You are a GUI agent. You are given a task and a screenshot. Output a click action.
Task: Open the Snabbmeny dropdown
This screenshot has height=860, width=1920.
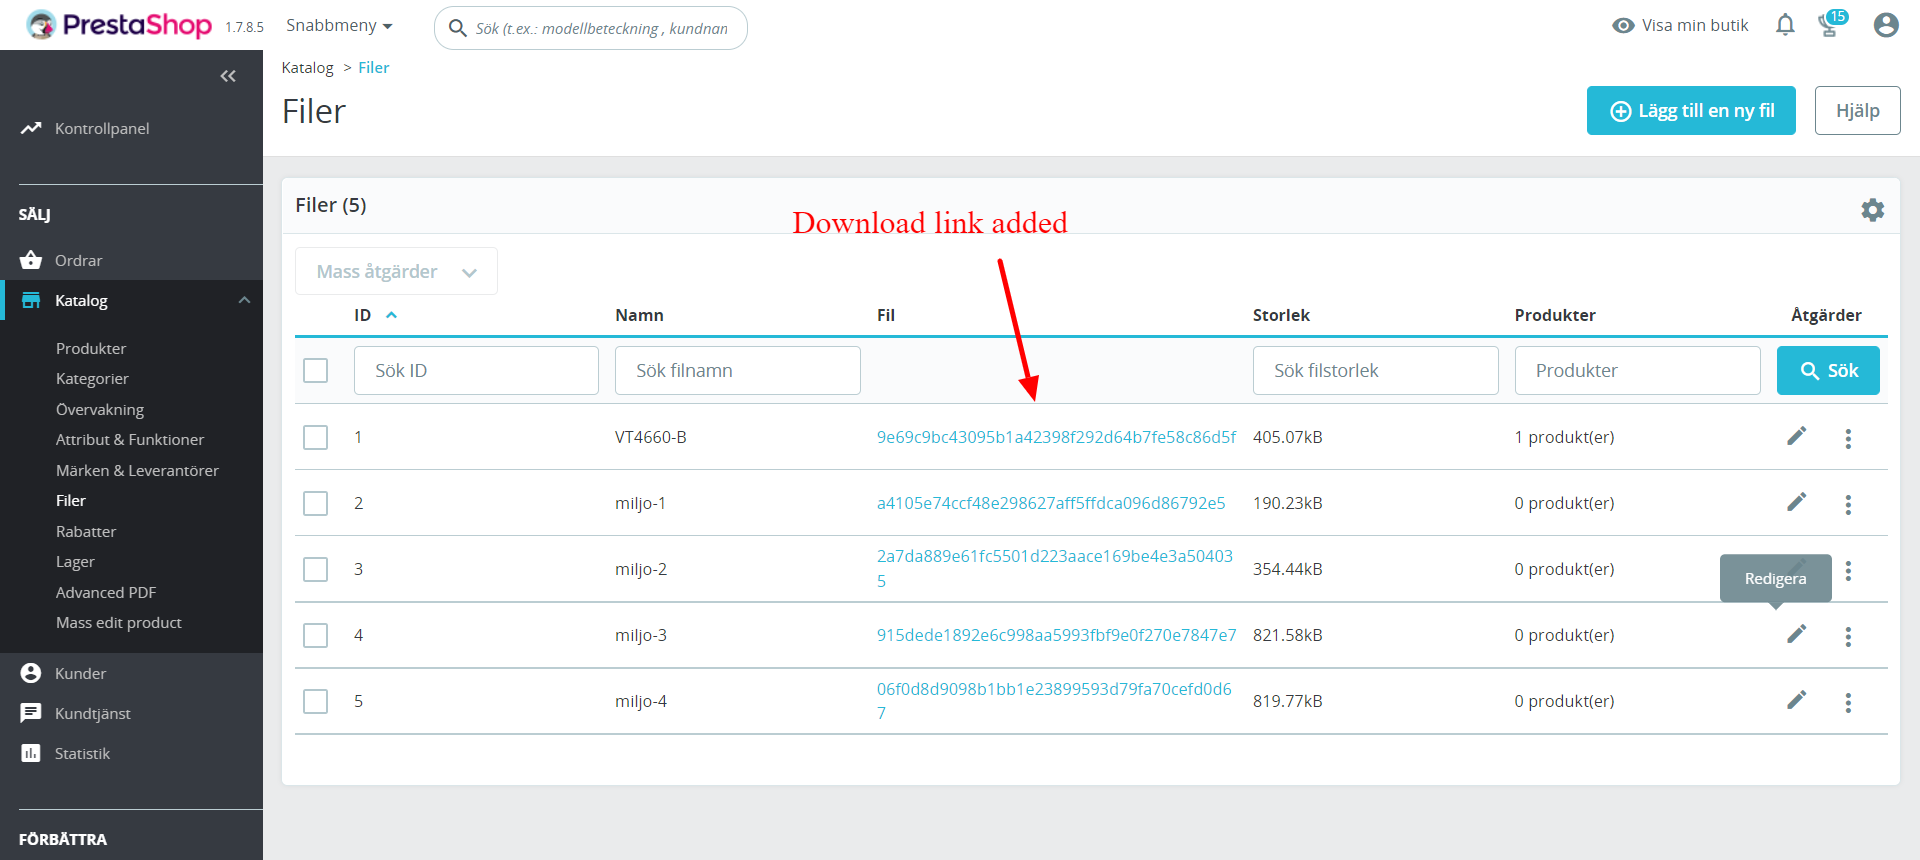[x=339, y=25]
